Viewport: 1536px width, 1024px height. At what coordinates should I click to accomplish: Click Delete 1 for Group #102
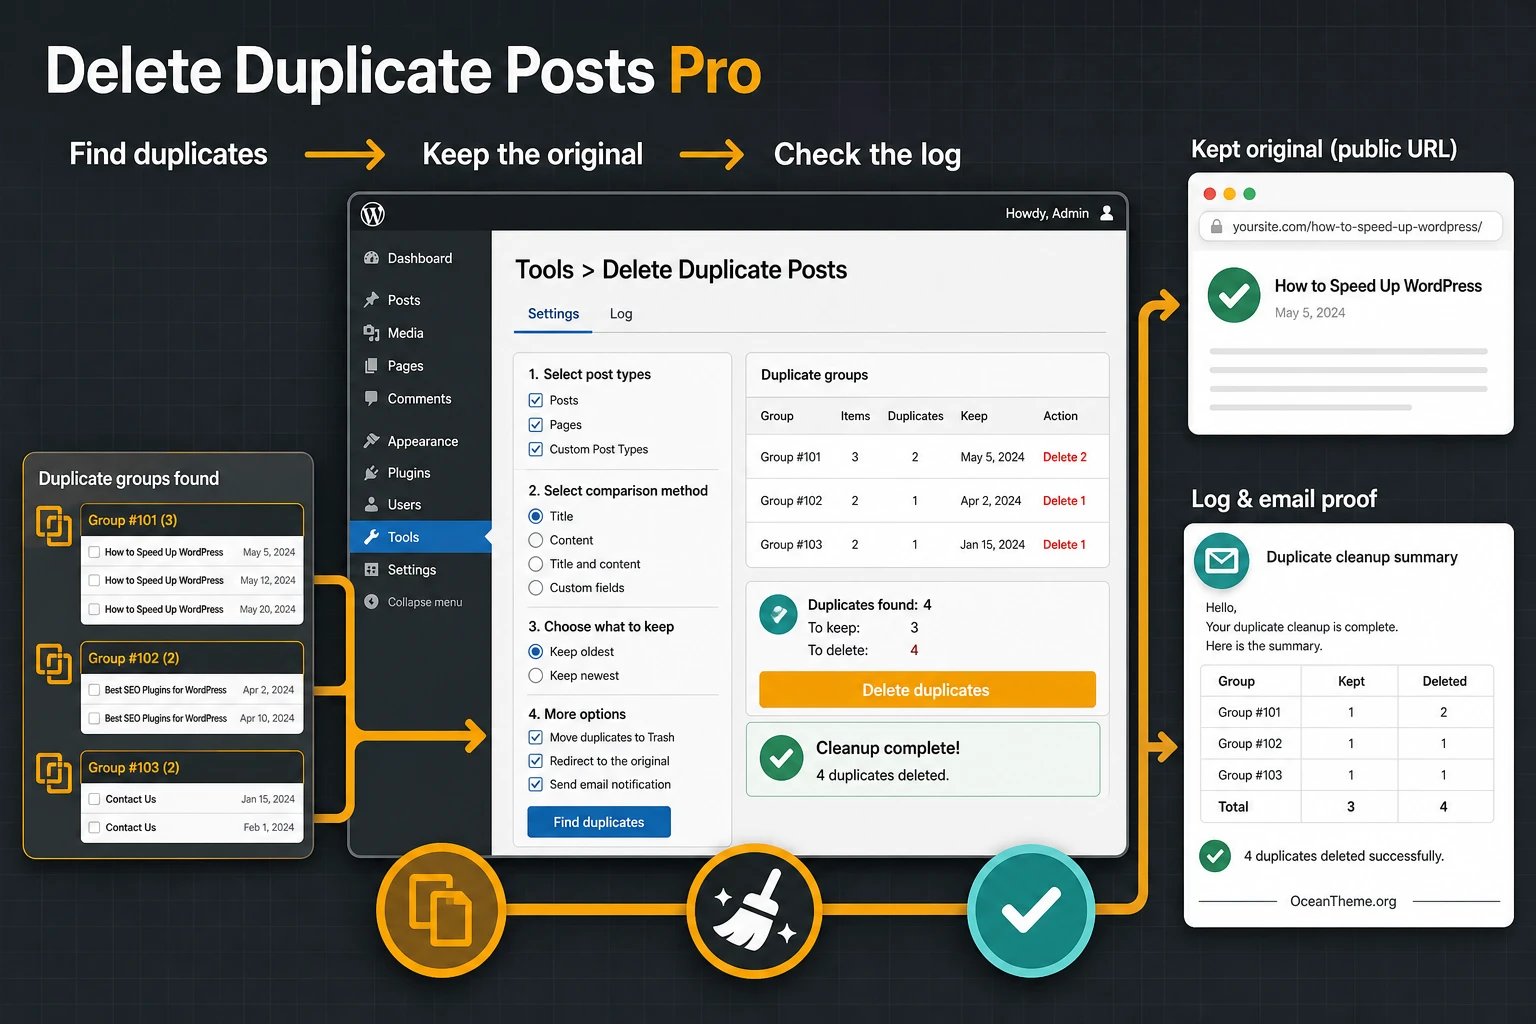coord(1064,501)
